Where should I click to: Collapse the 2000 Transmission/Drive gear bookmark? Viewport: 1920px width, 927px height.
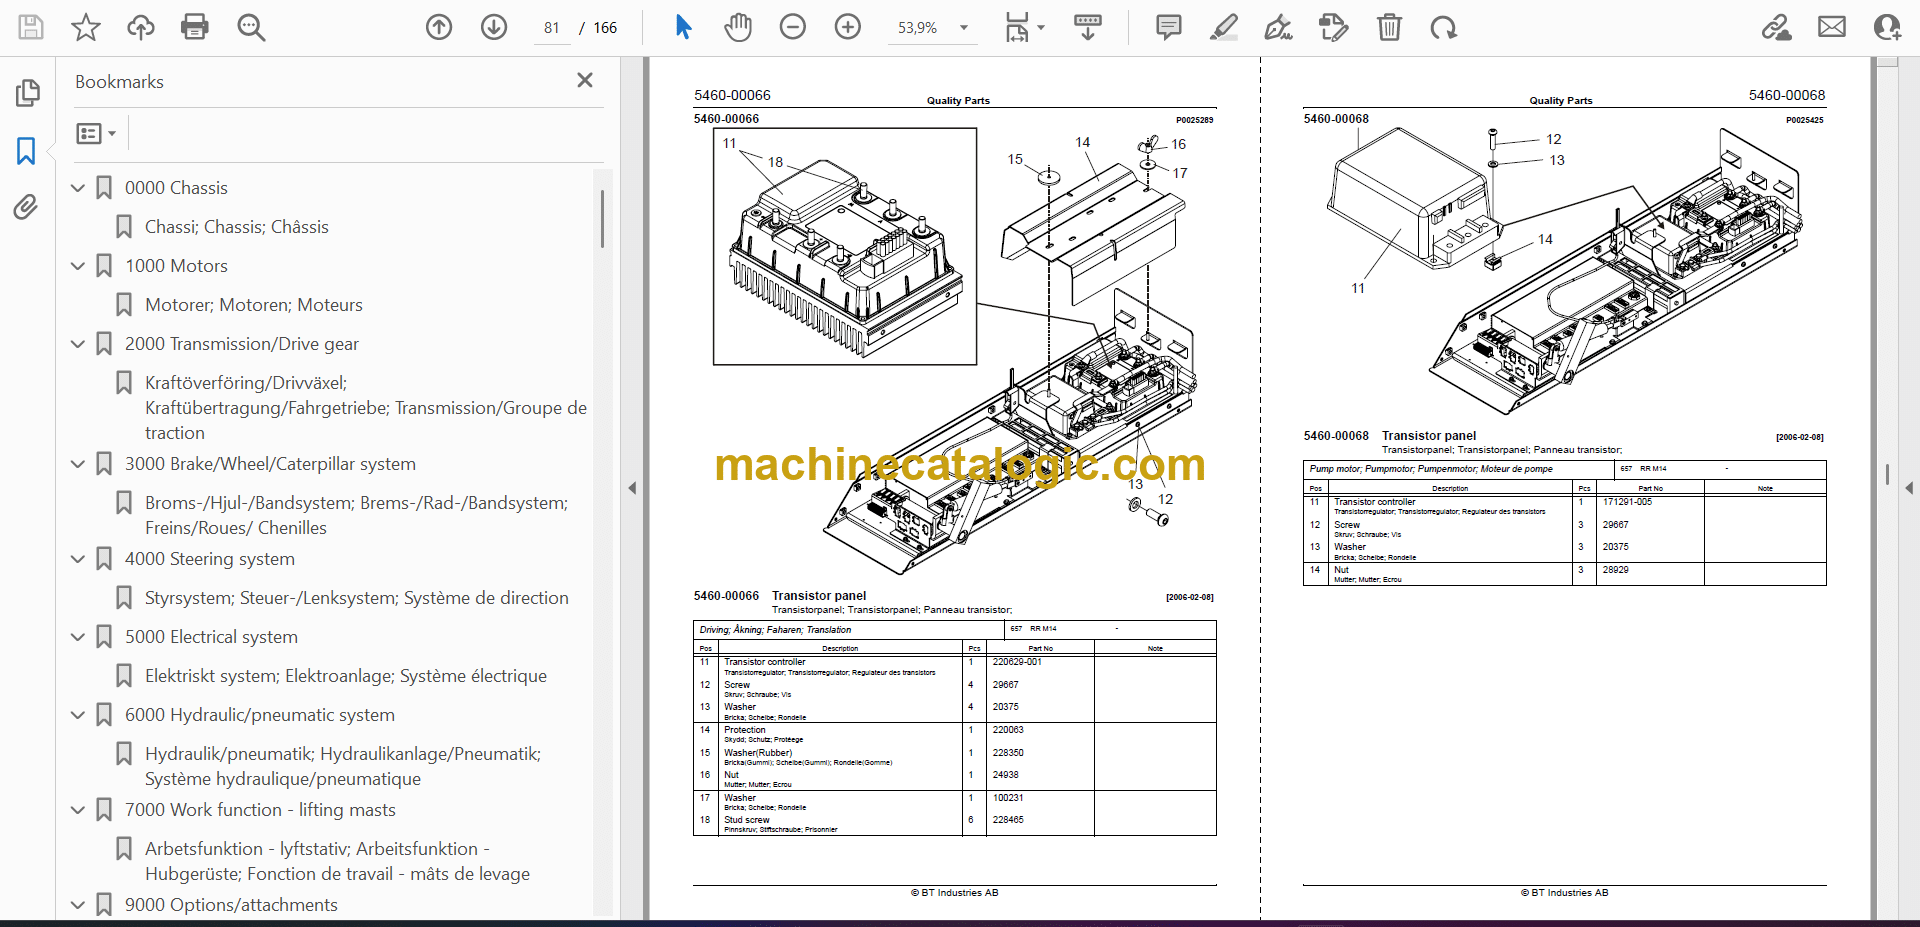(78, 344)
